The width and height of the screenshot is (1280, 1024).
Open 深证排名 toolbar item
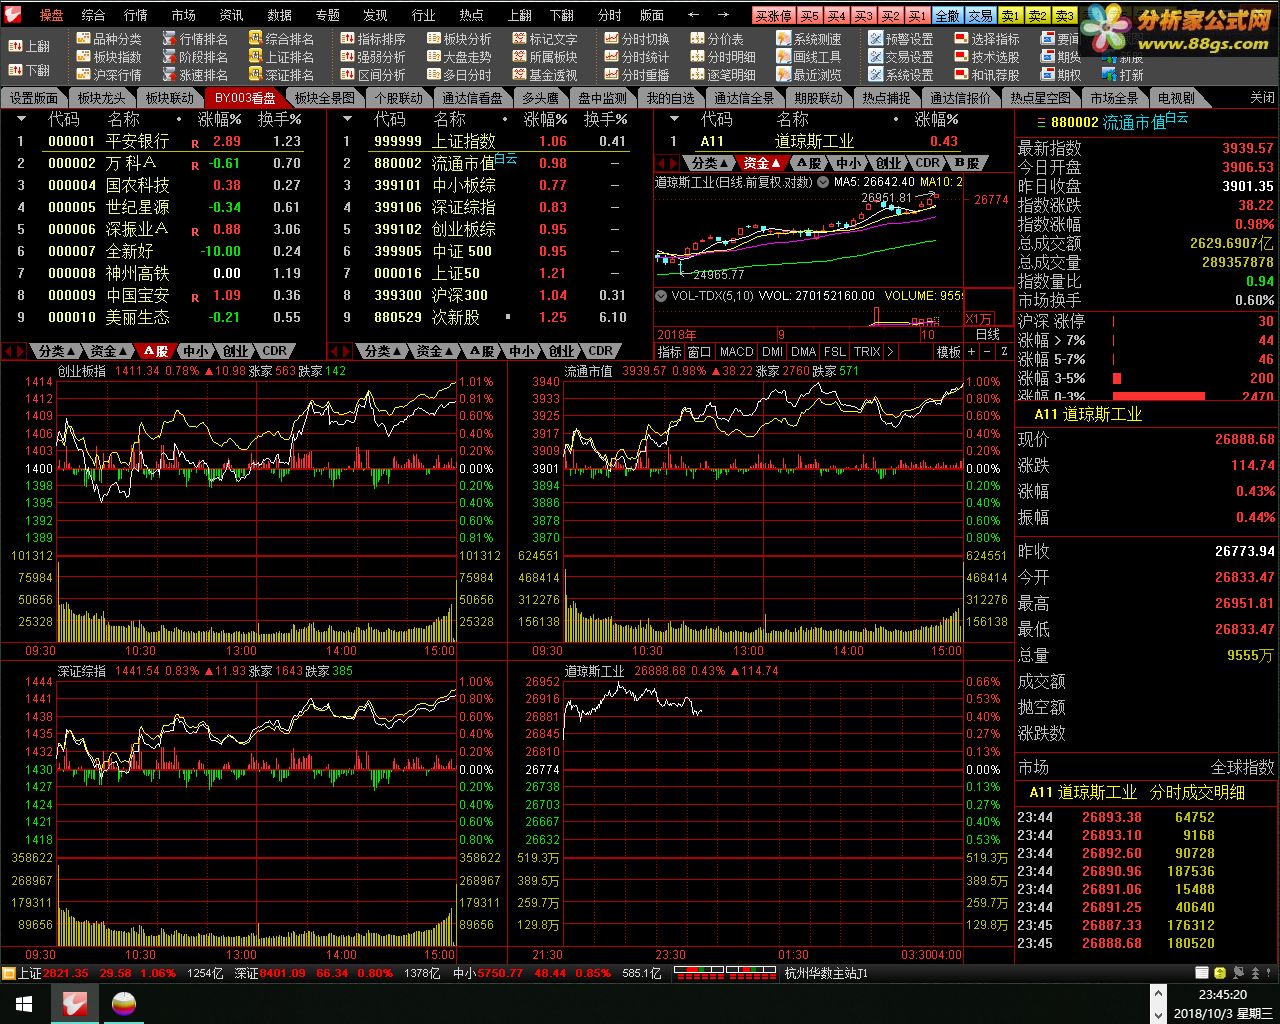[281, 75]
